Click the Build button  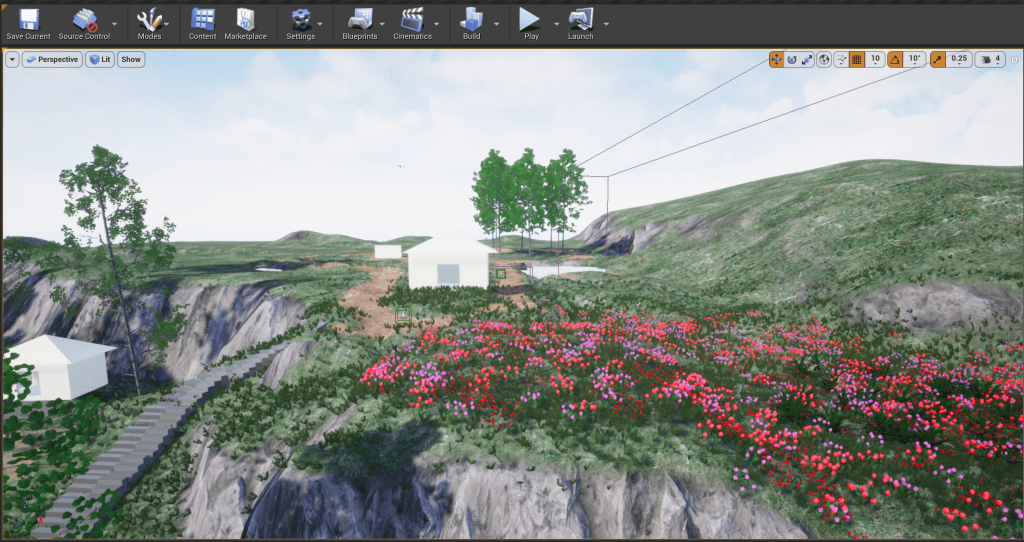471,22
